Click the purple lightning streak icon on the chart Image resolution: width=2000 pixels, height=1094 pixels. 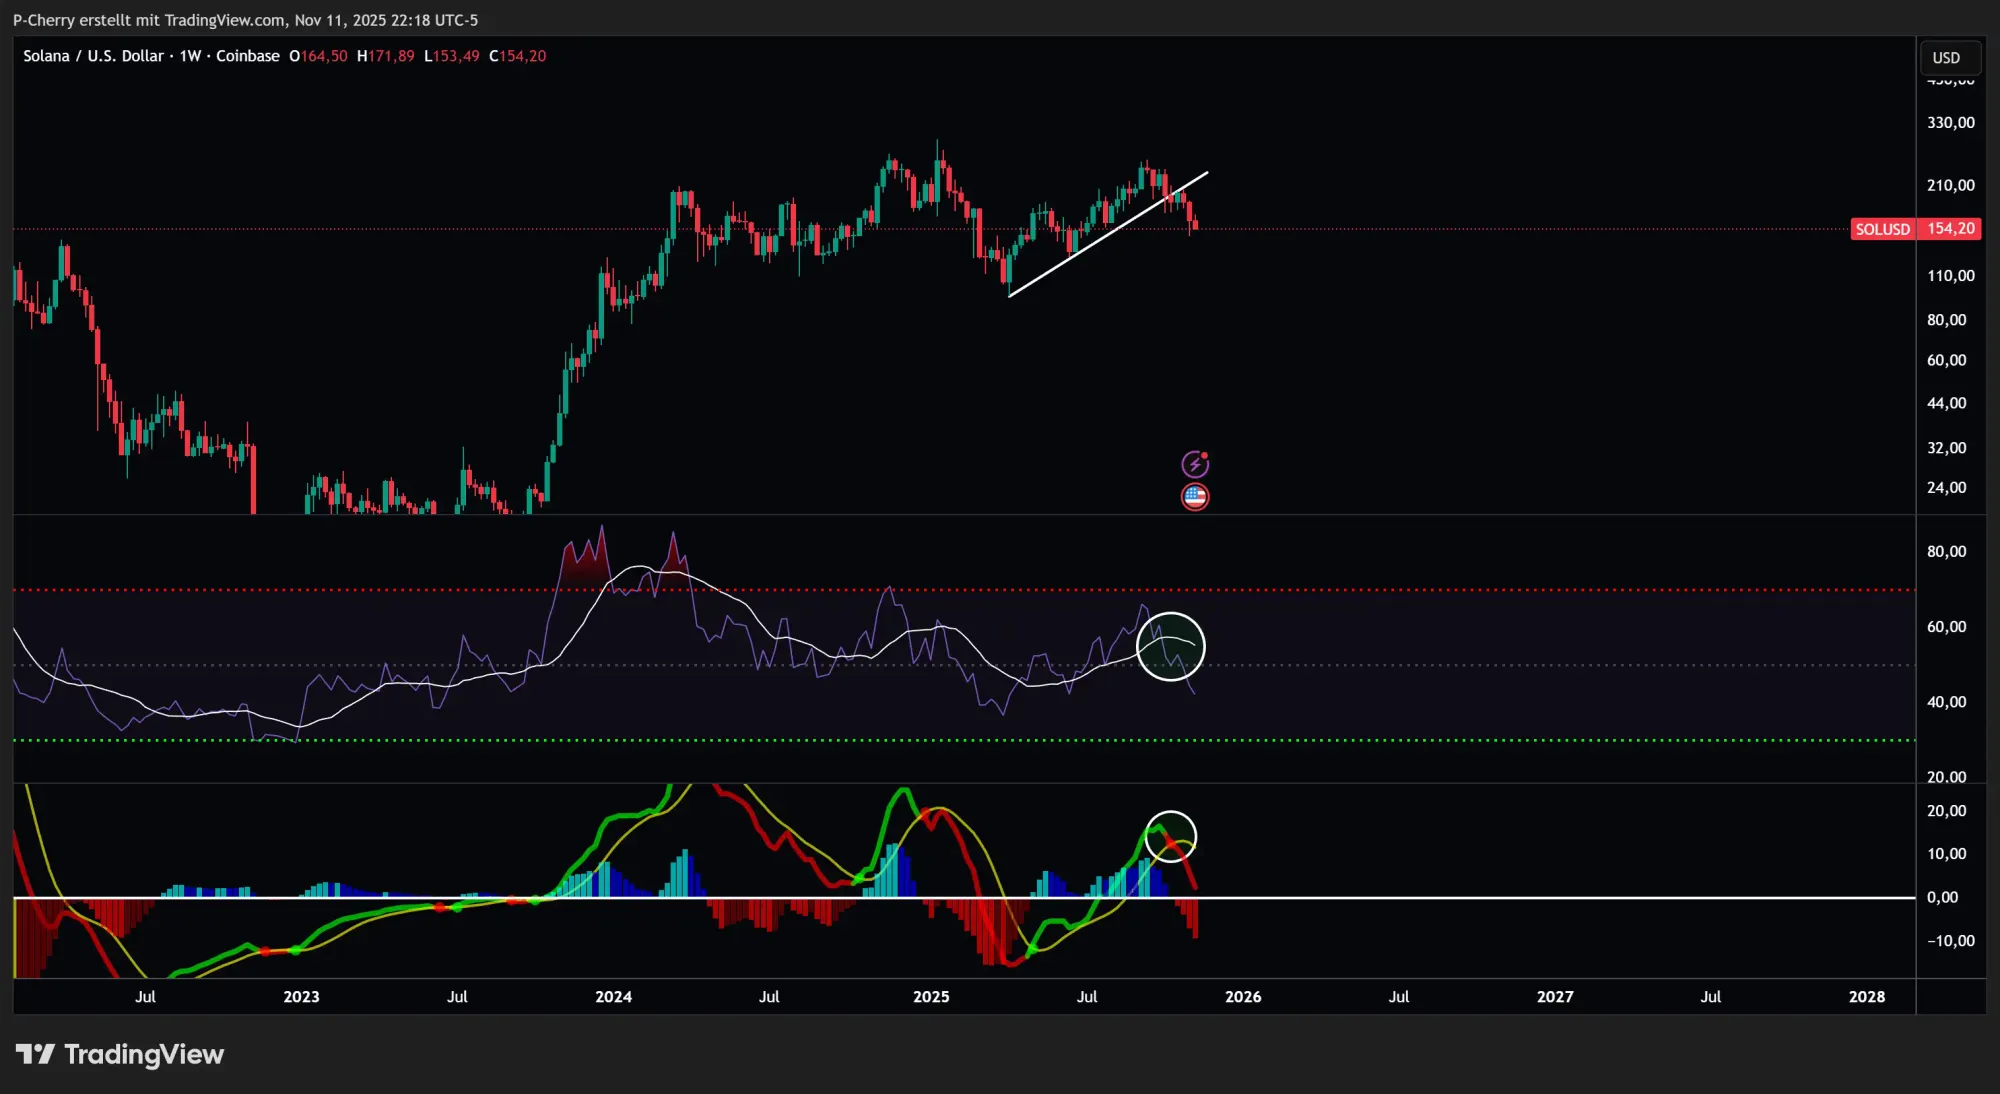pyautogui.click(x=1195, y=463)
